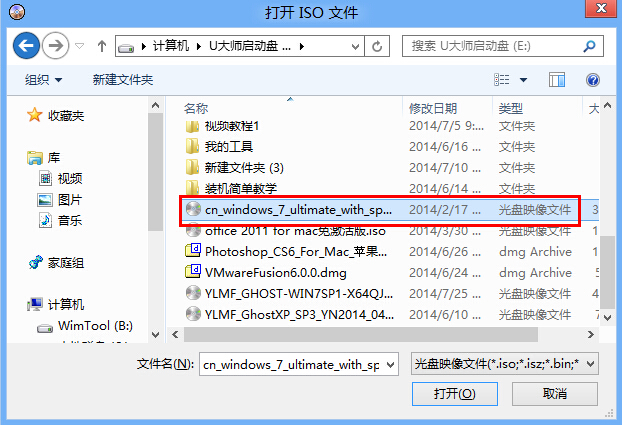Viewport: 622px width, 425px height.
Task: Click the 取消 button
Action: [555, 394]
